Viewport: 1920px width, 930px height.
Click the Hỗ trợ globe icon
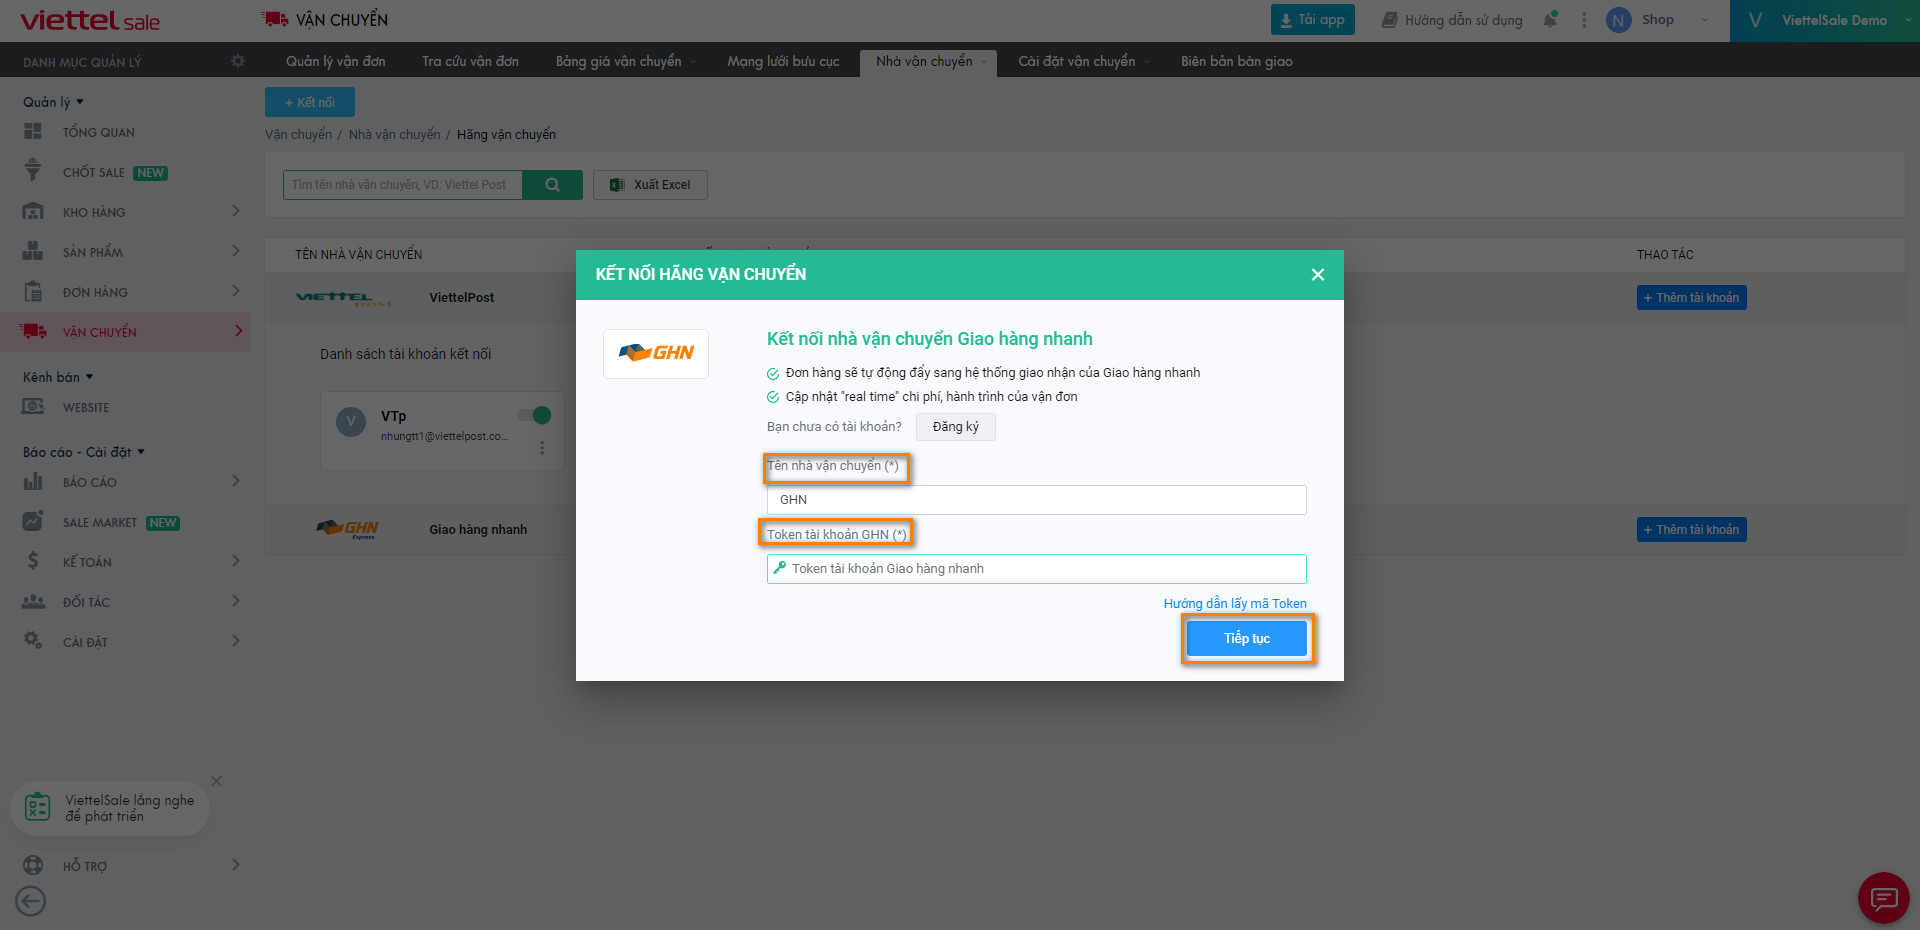pyautogui.click(x=33, y=865)
